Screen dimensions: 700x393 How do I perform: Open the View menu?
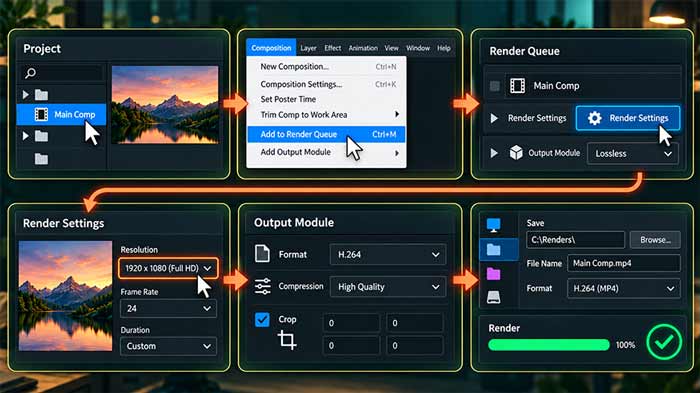click(x=392, y=48)
